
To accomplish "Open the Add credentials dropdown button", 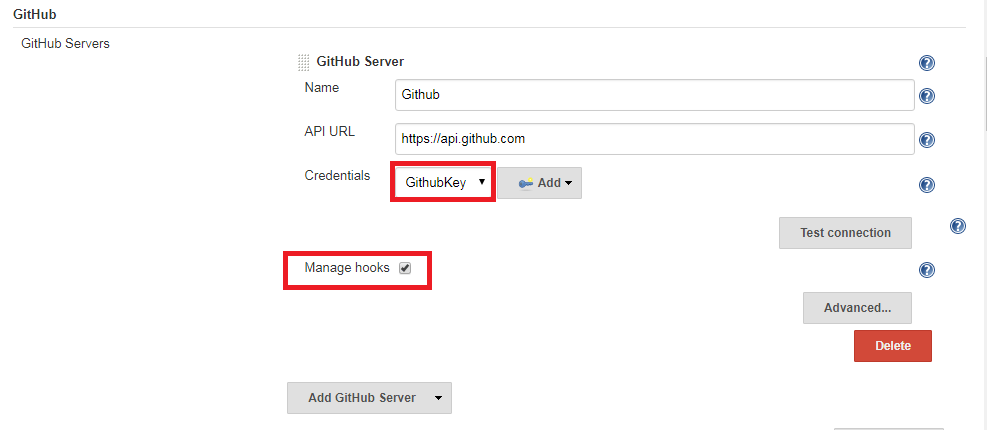I will coord(539,183).
